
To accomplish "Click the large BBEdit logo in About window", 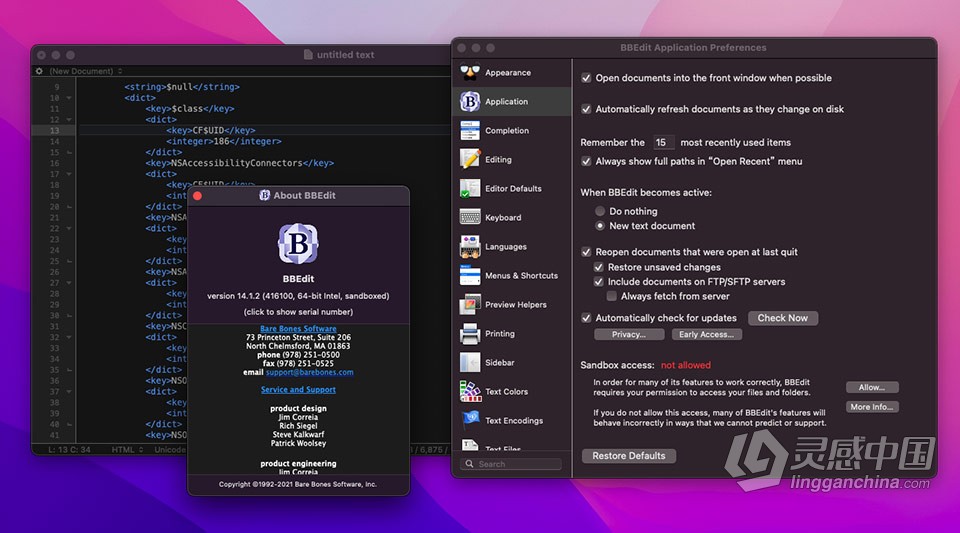I will click(298, 243).
